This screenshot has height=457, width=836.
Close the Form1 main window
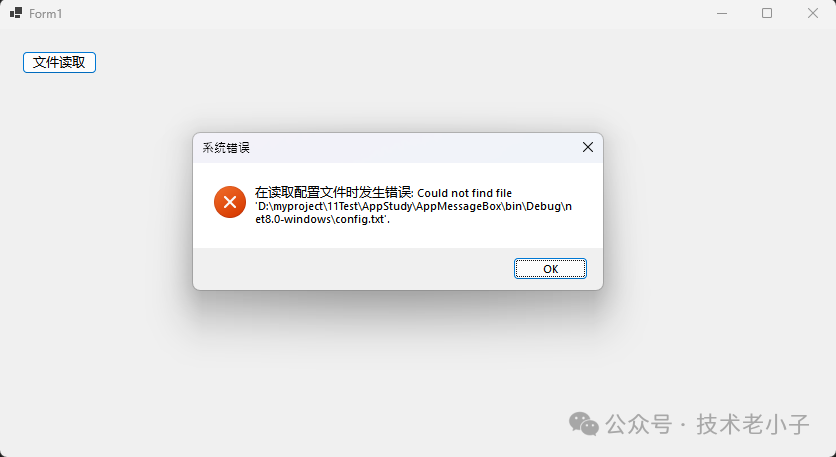click(x=813, y=13)
